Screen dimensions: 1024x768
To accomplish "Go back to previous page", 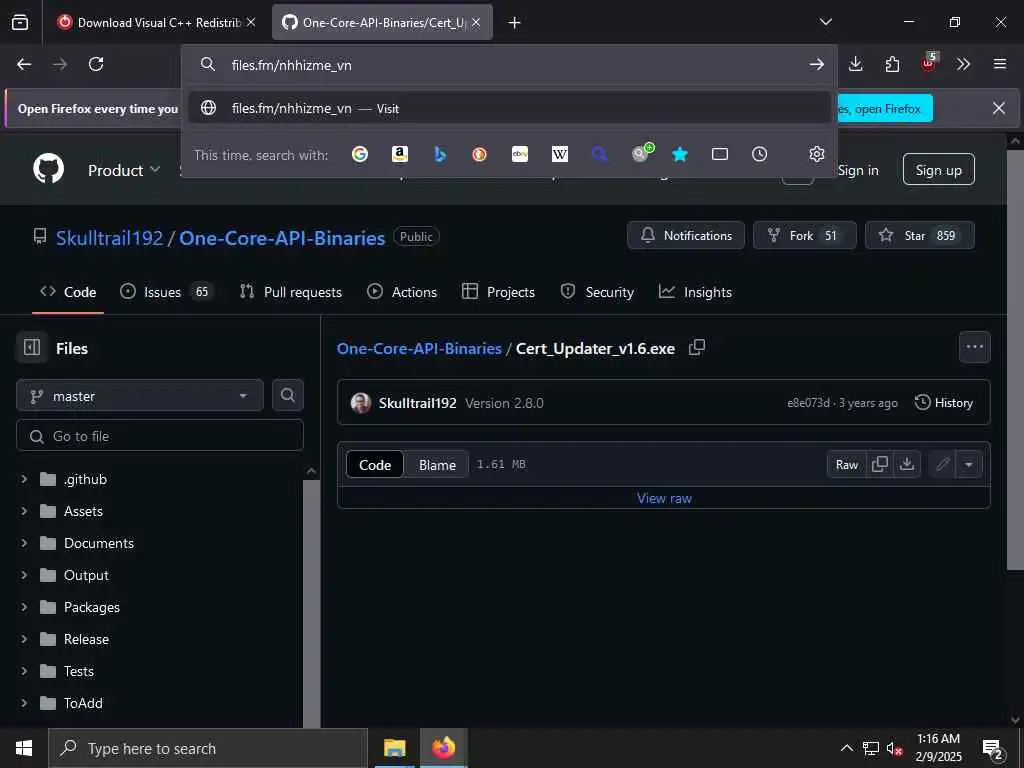I will (24, 64).
